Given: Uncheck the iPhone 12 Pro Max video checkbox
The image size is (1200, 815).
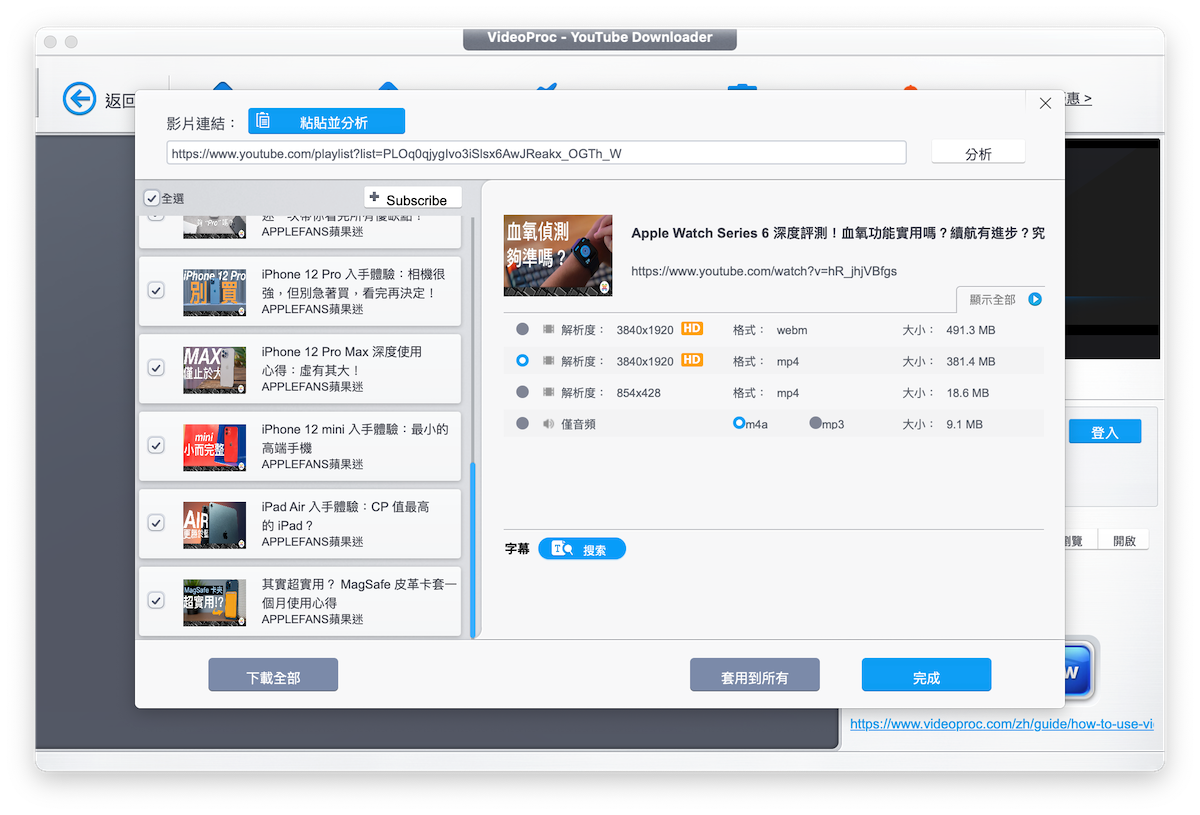Looking at the screenshot, I should 156,368.
